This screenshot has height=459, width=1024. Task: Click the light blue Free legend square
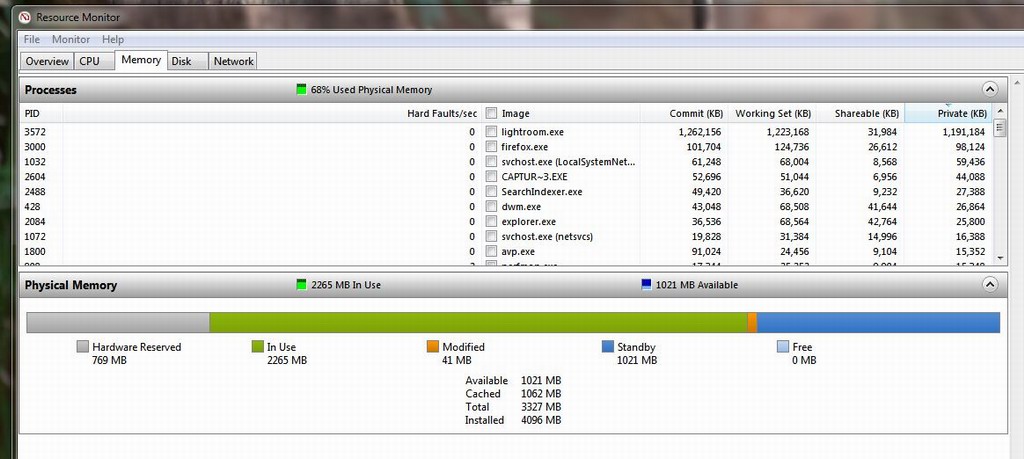click(x=783, y=347)
